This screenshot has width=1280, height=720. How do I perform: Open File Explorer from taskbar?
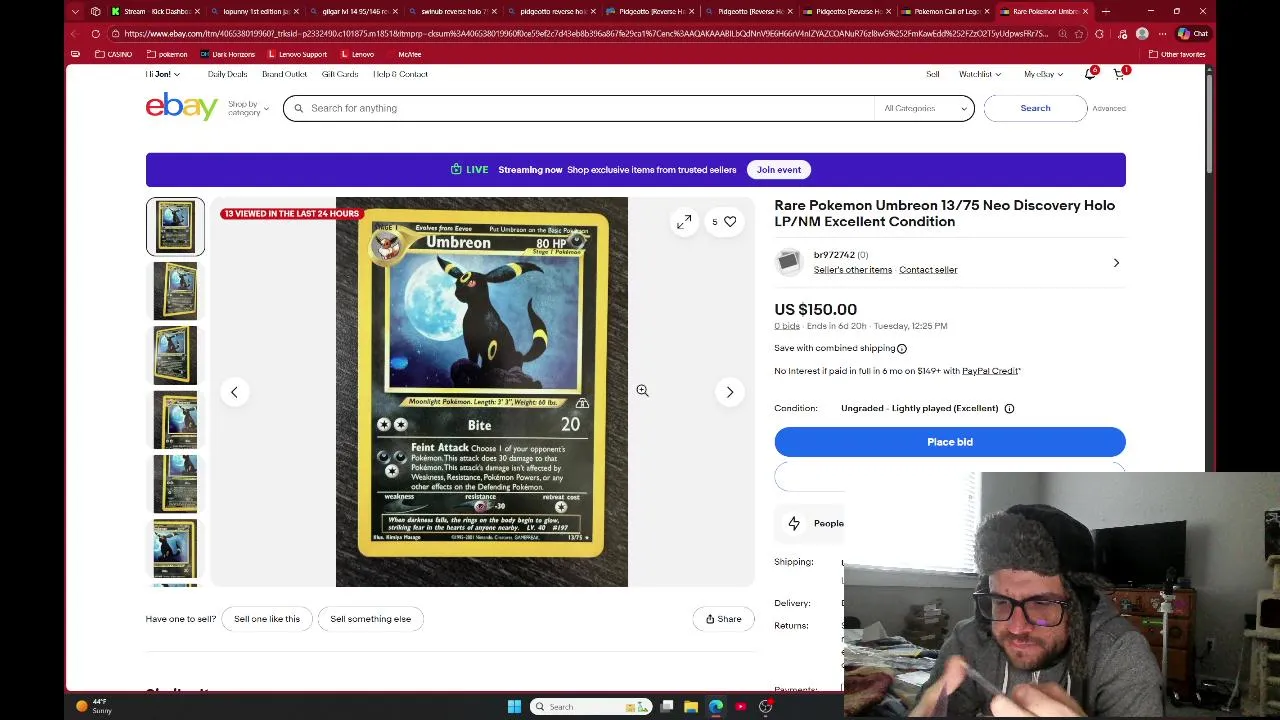[691, 707]
